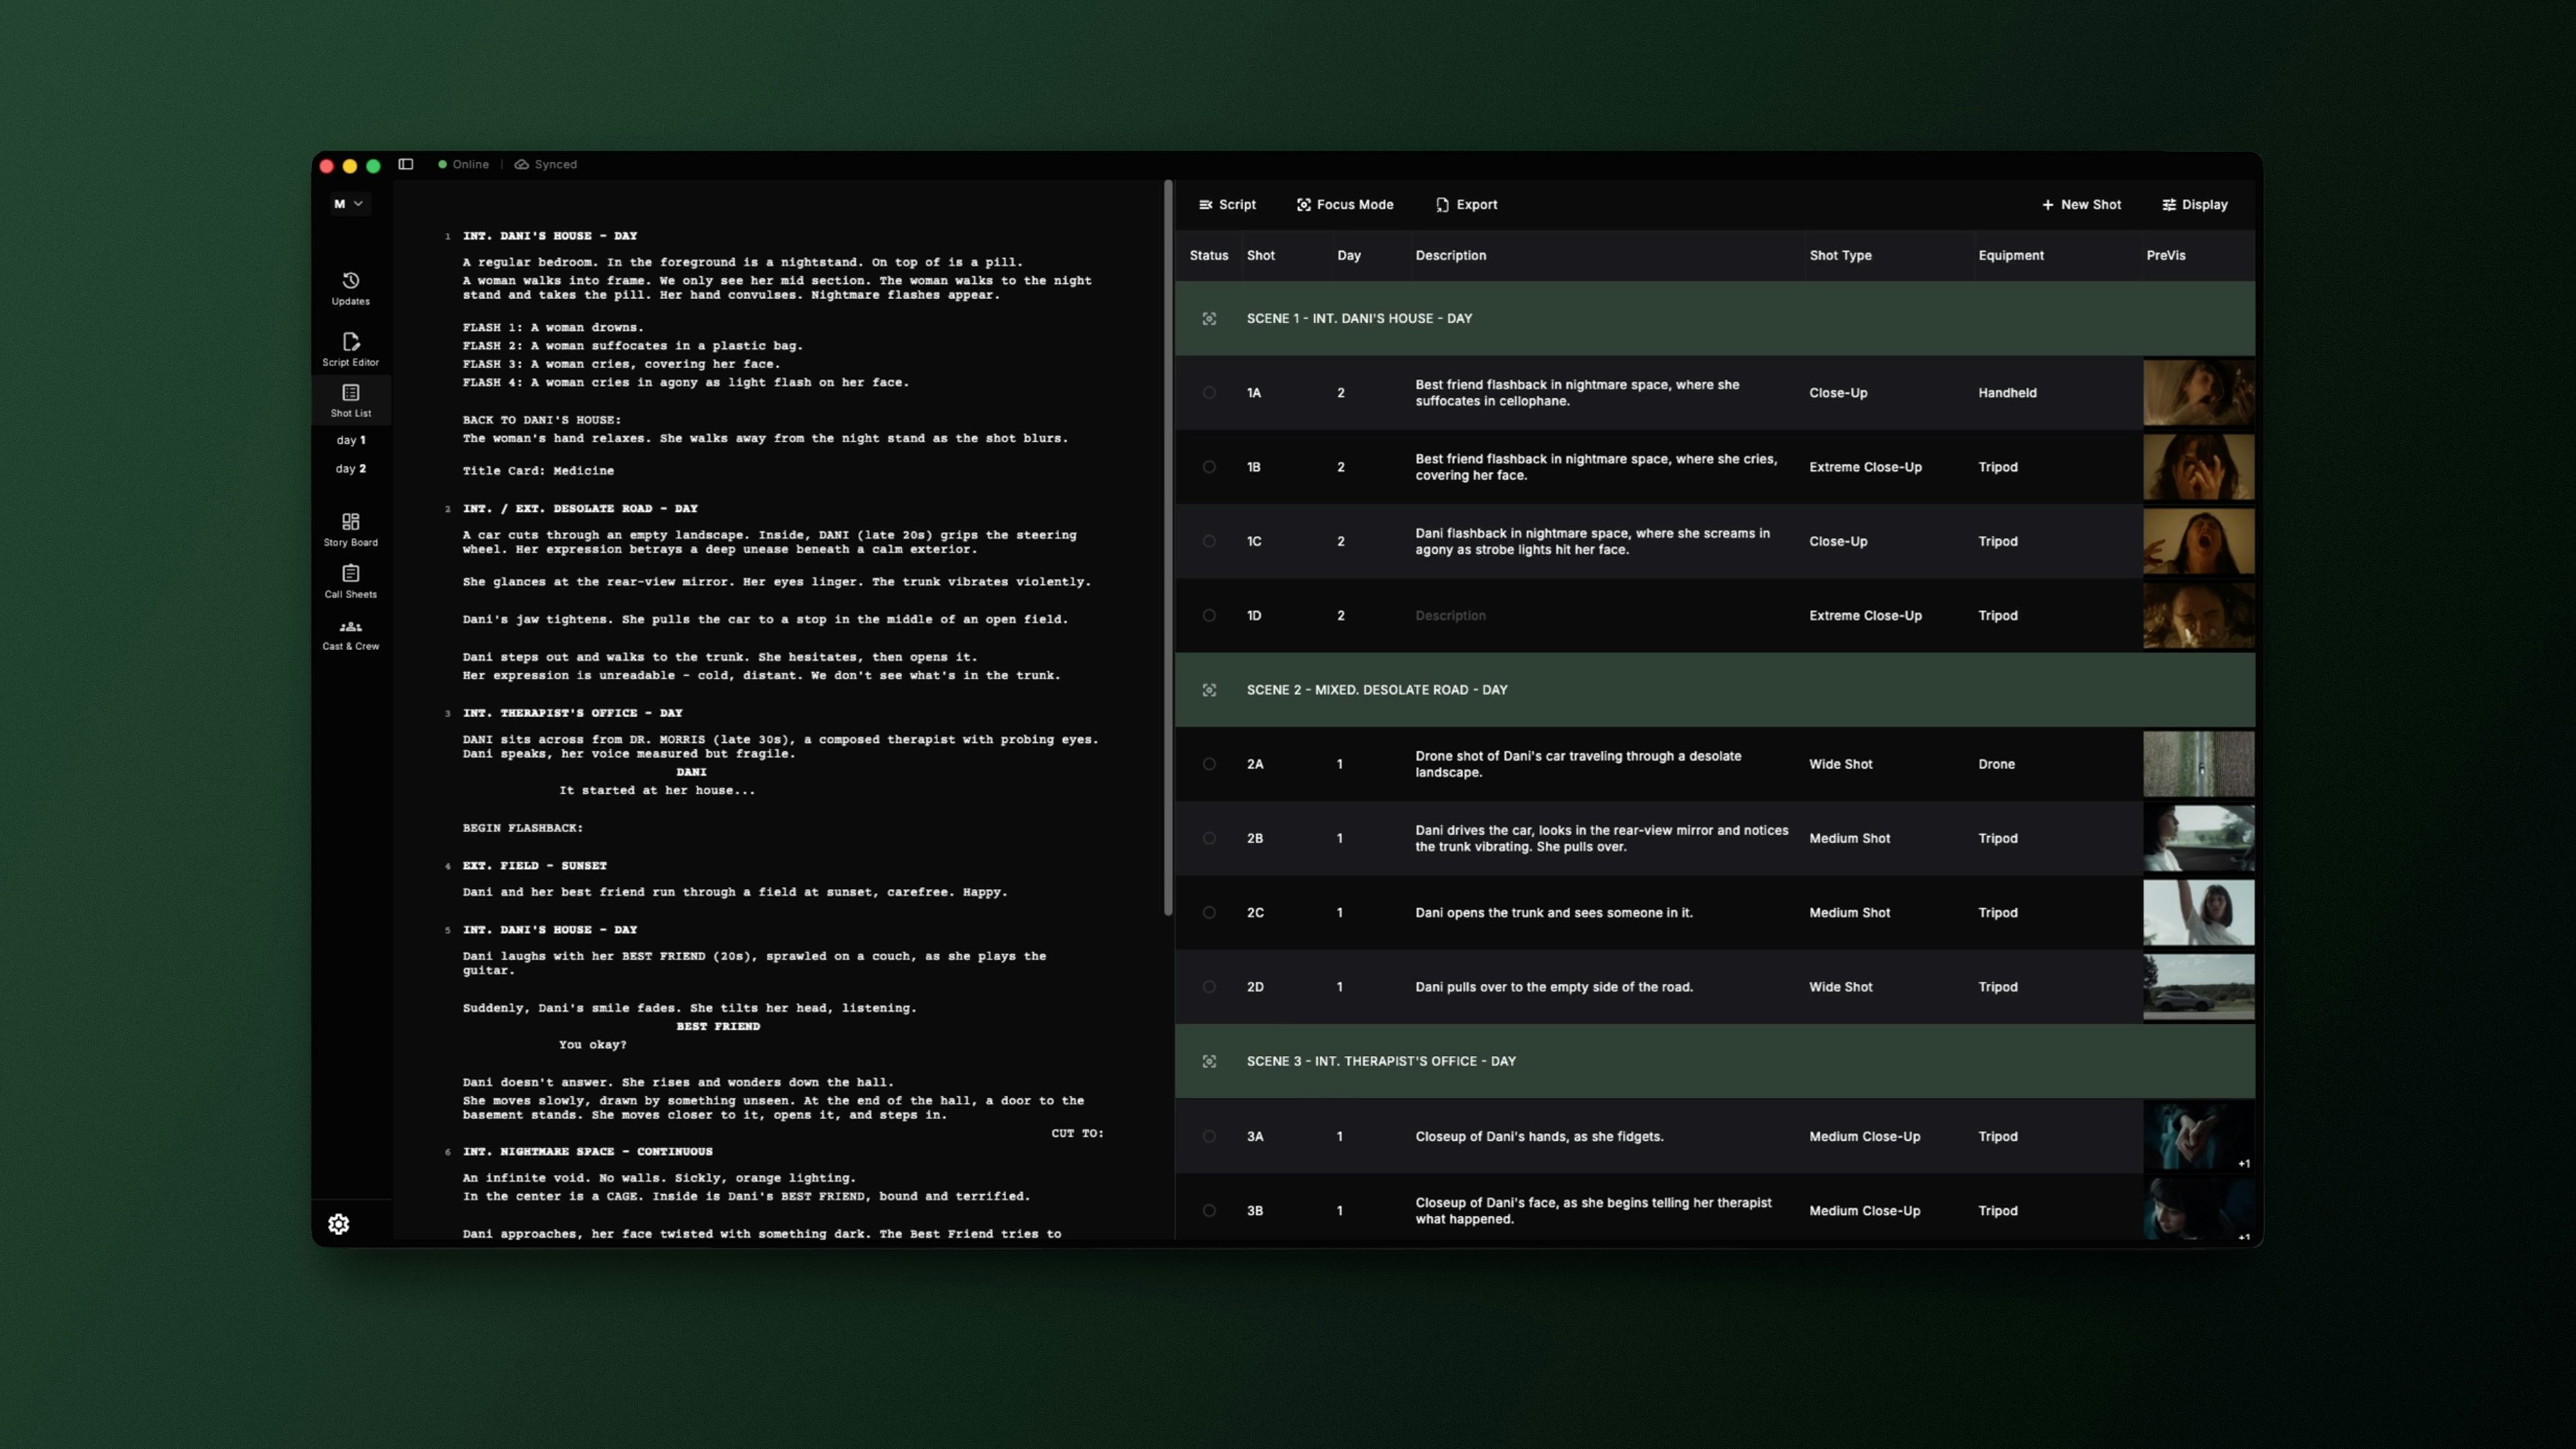Change Equipment for shot 1A Handheld

(2007, 393)
